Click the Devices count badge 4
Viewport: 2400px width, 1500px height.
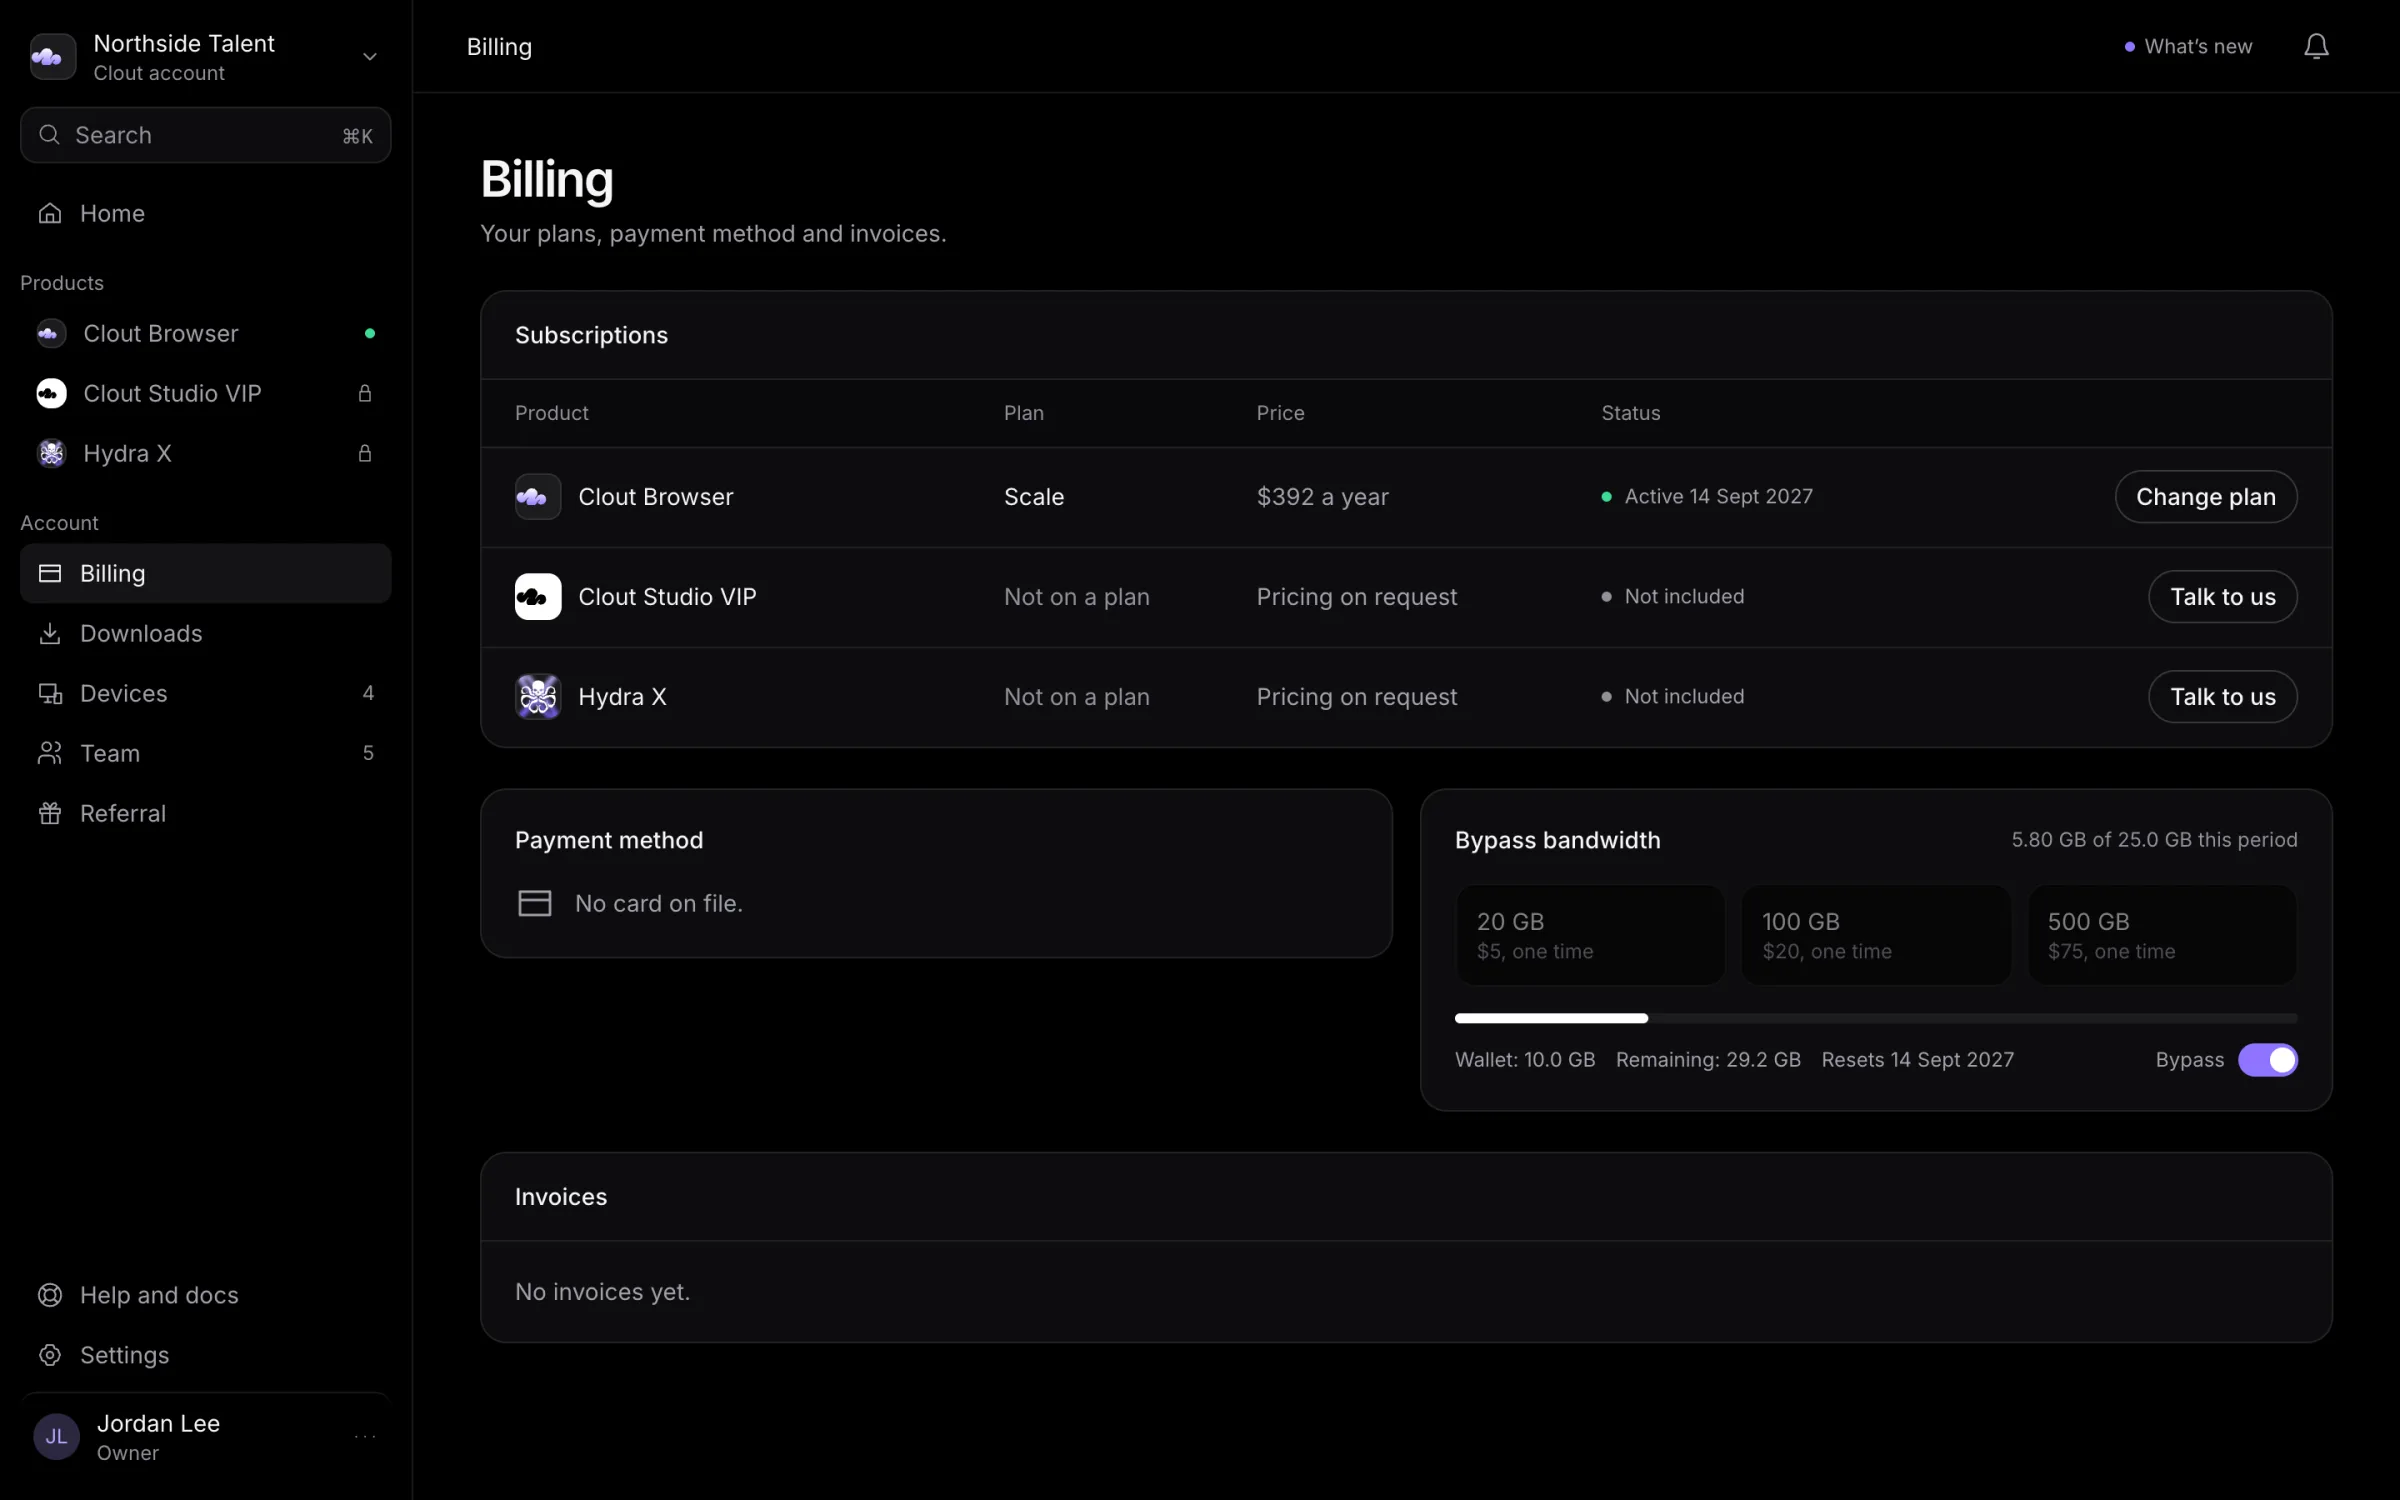tap(368, 693)
